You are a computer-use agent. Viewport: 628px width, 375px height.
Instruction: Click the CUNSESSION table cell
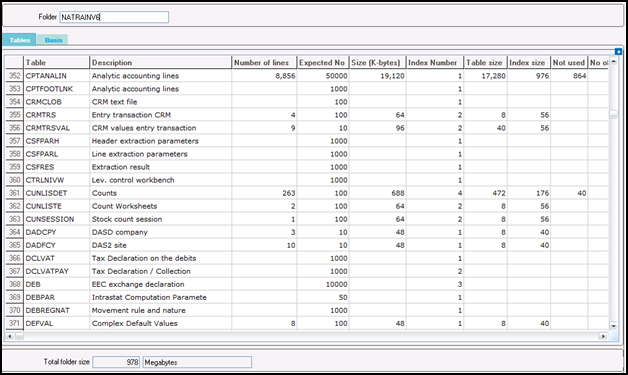[56, 219]
